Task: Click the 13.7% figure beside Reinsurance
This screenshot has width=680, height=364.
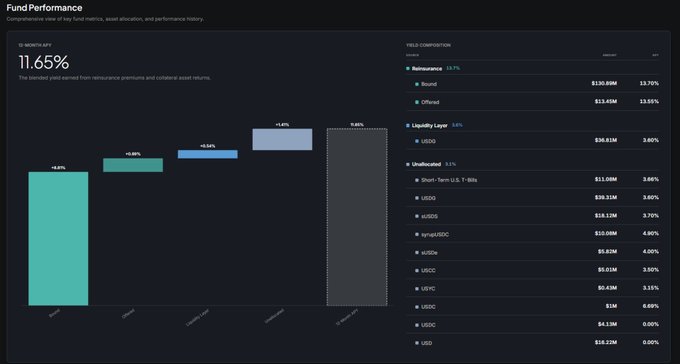Action: (x=453, y=69)
